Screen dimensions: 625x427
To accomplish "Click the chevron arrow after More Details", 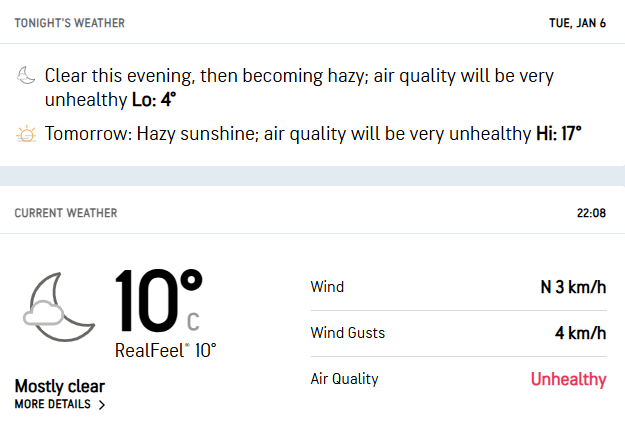I will [x=101, y=405].
